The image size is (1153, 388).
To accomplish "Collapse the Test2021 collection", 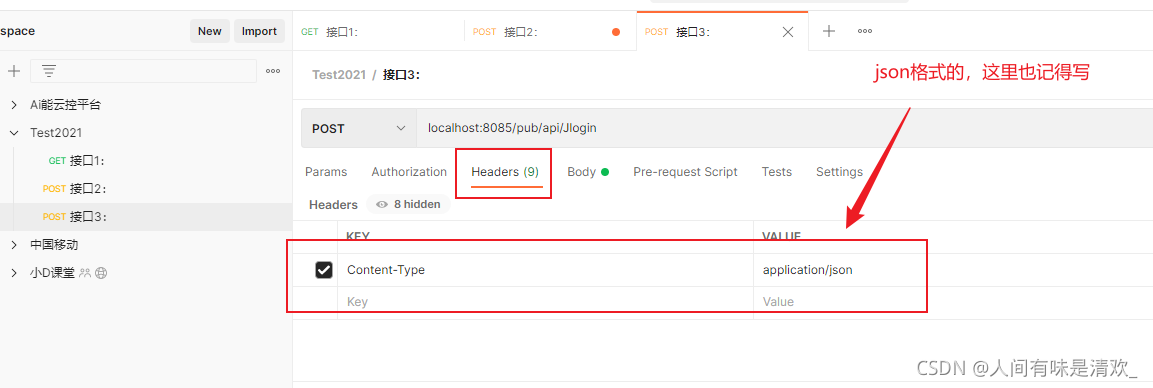I will click(x=13, y=133).
